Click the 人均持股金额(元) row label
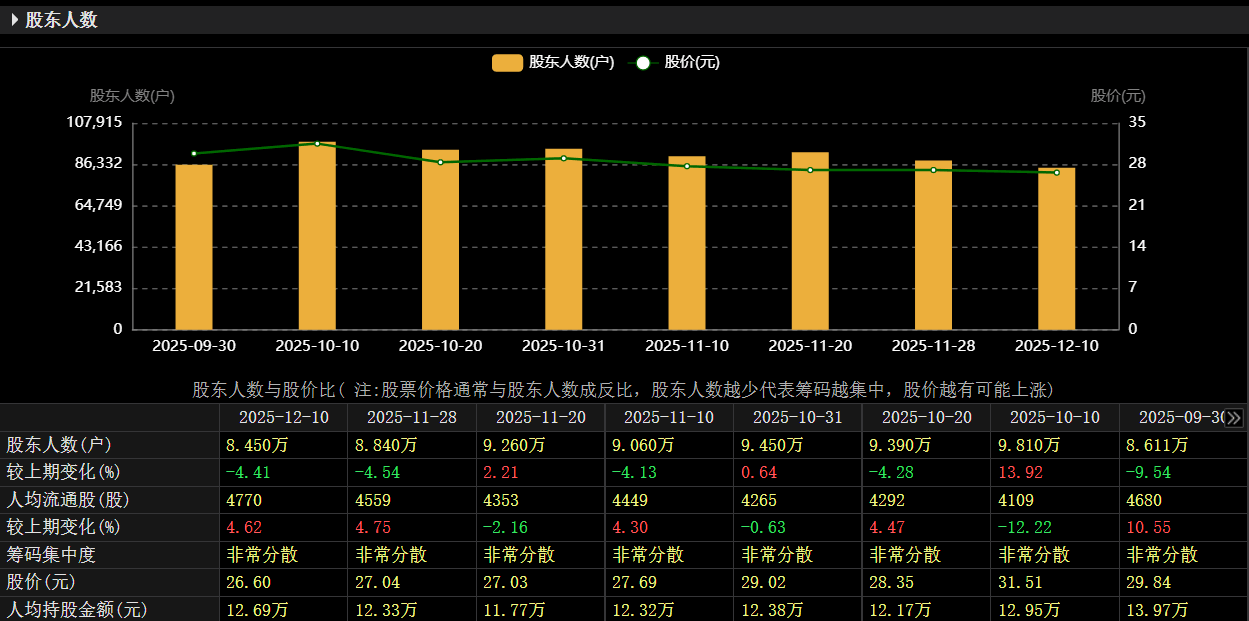Image resolution: width=1249 pixels, height=621 pixels. tap(76, 609)
